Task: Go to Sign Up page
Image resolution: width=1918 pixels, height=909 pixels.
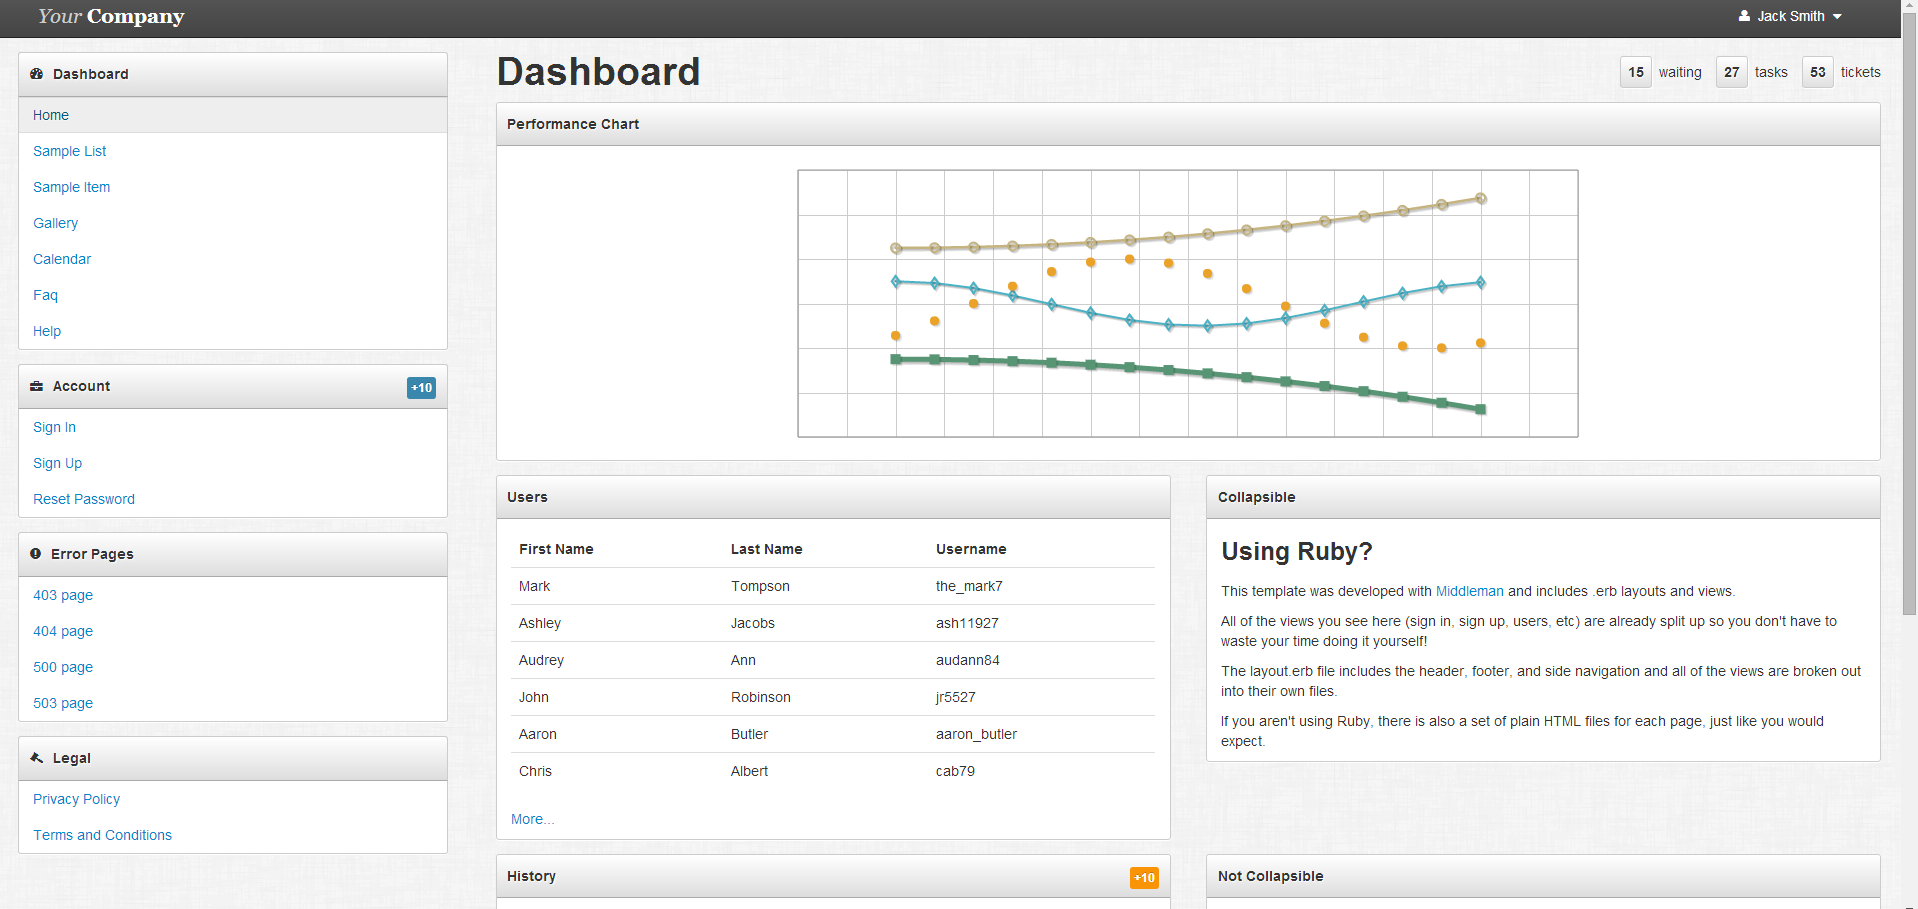Action: 57,463
